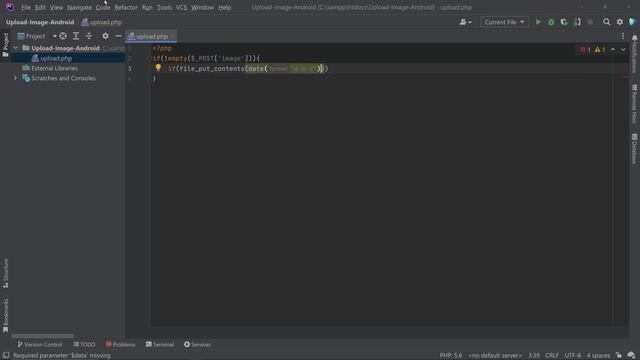Open TODO tool window
Screen dimensions: 640x360
84,344
